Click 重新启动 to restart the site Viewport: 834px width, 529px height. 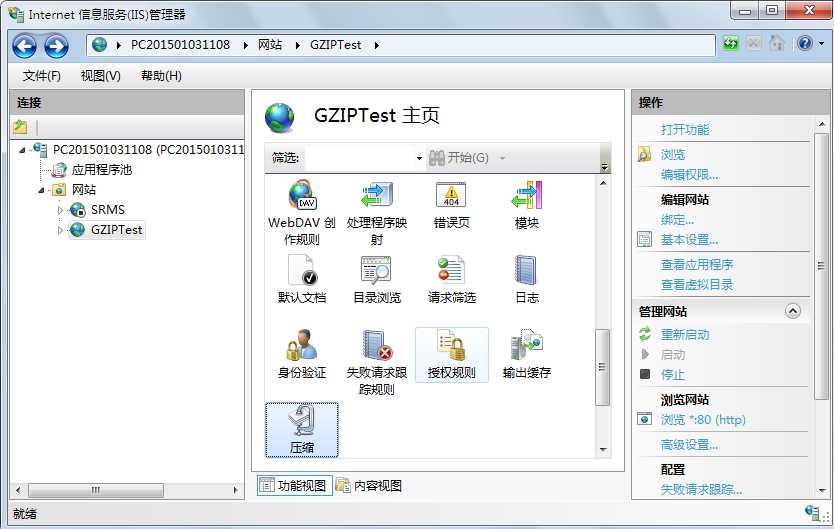(685, 334)
